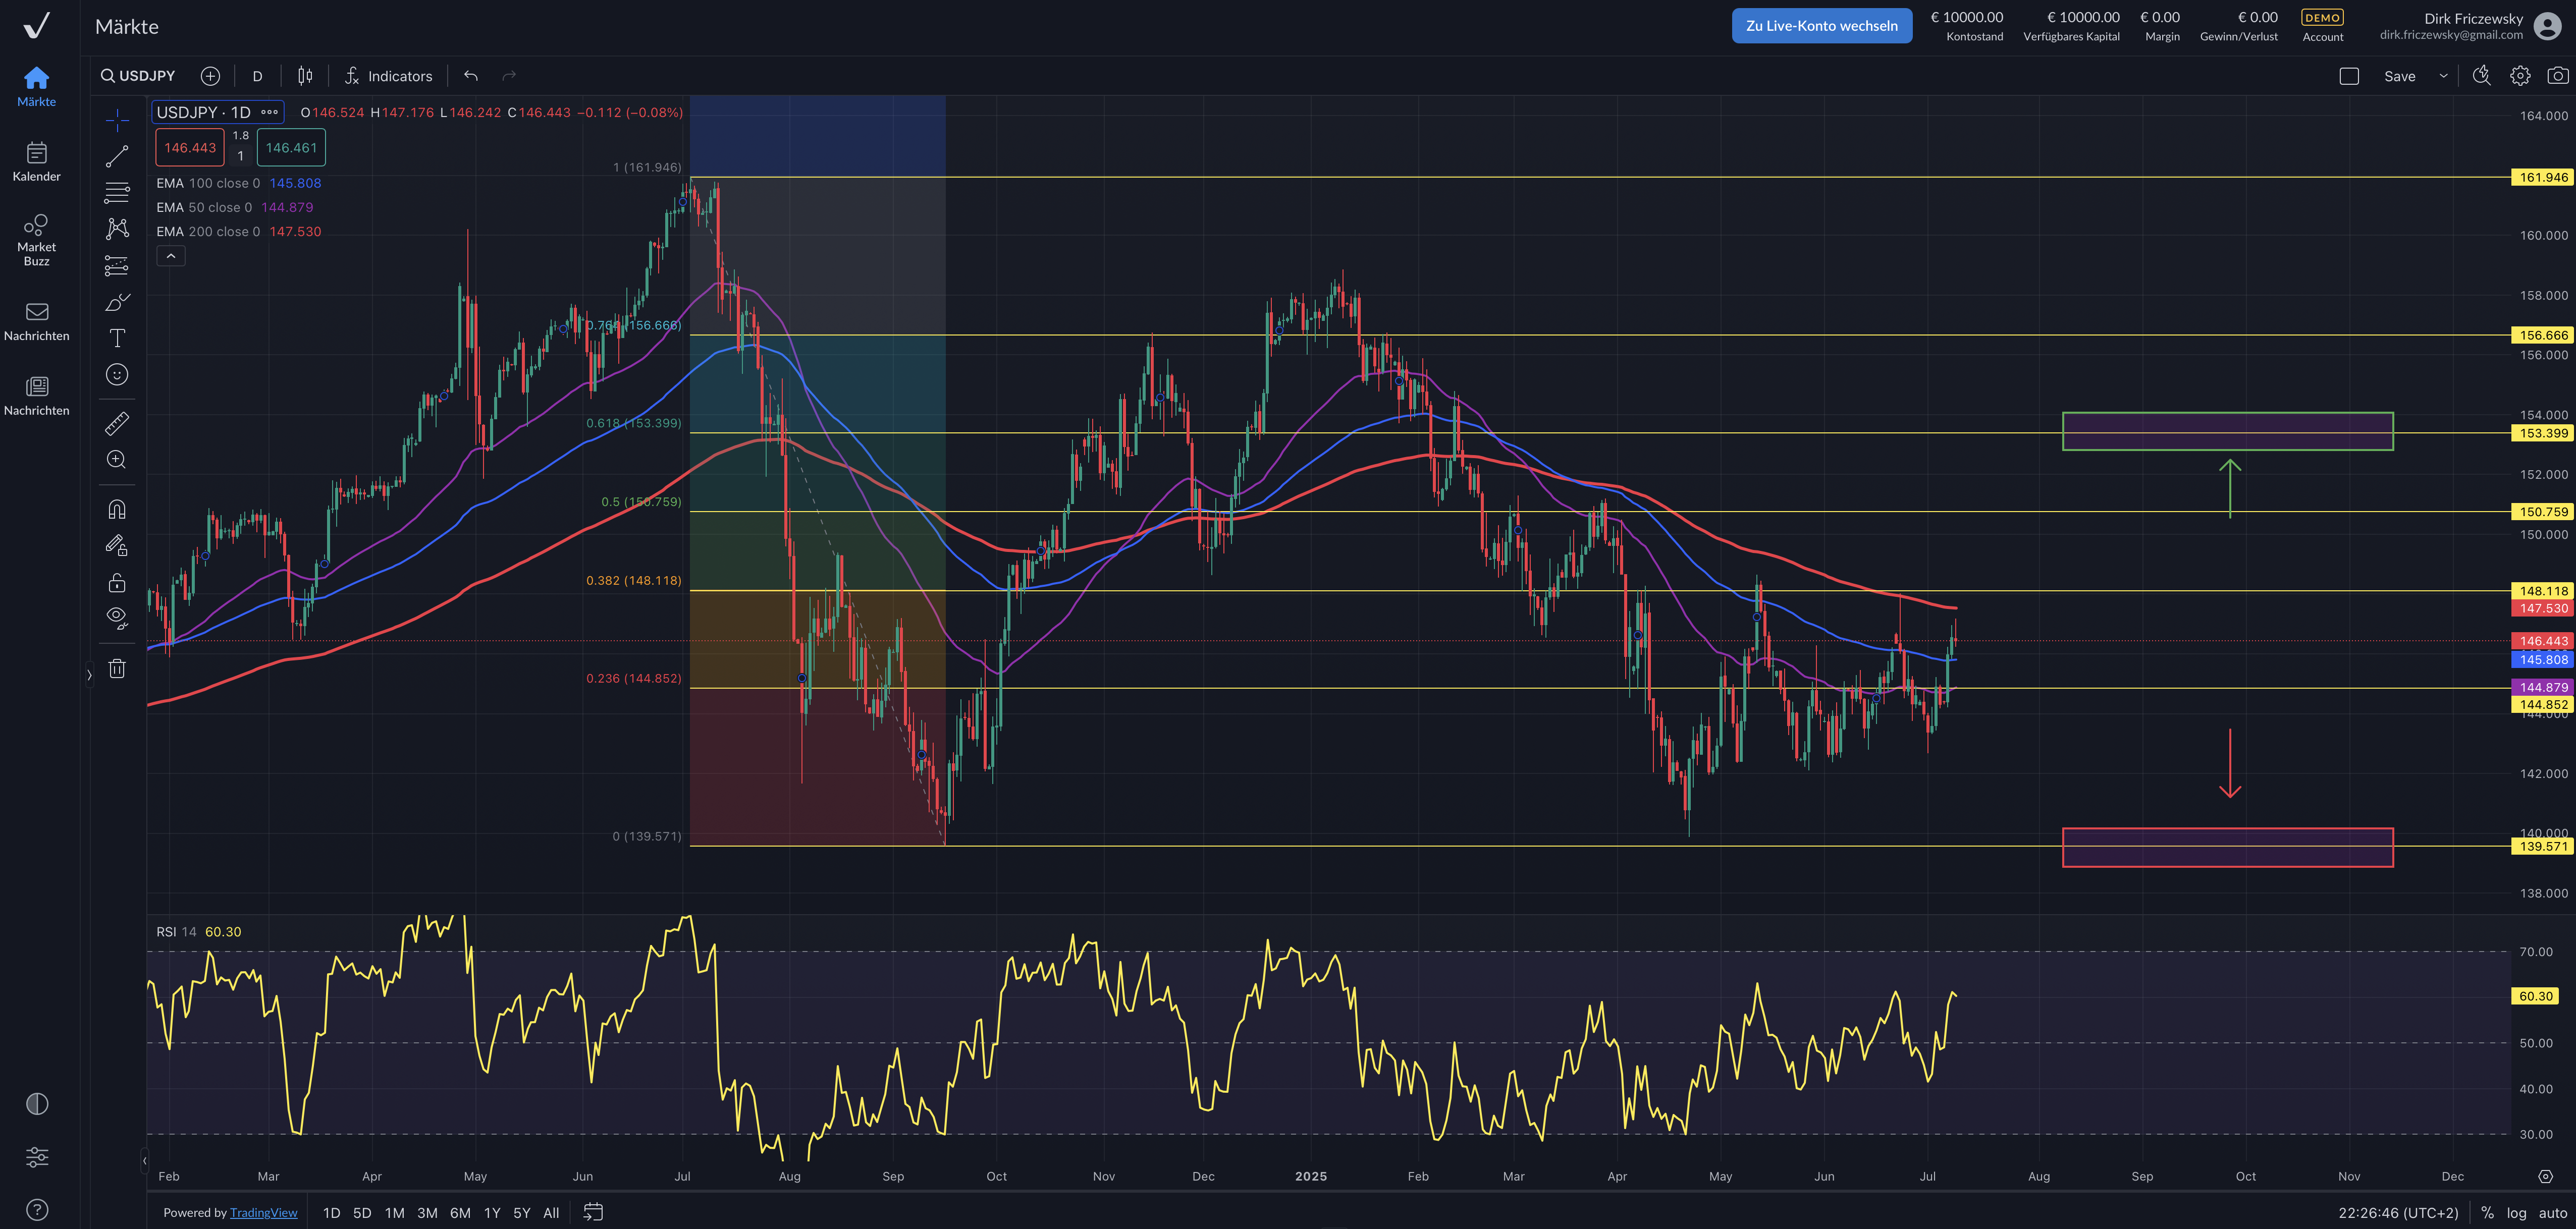Toggle the dark/light theme icon in sidebar
2576x1229 pixels.
tap(37, 1103)
